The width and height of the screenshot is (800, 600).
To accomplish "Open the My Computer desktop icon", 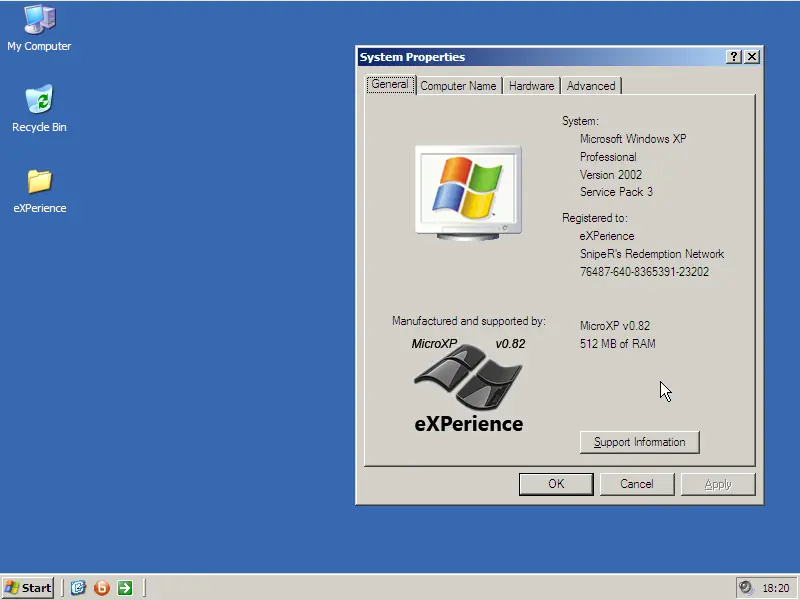I will pyautogui.click(x=39, y=29).
